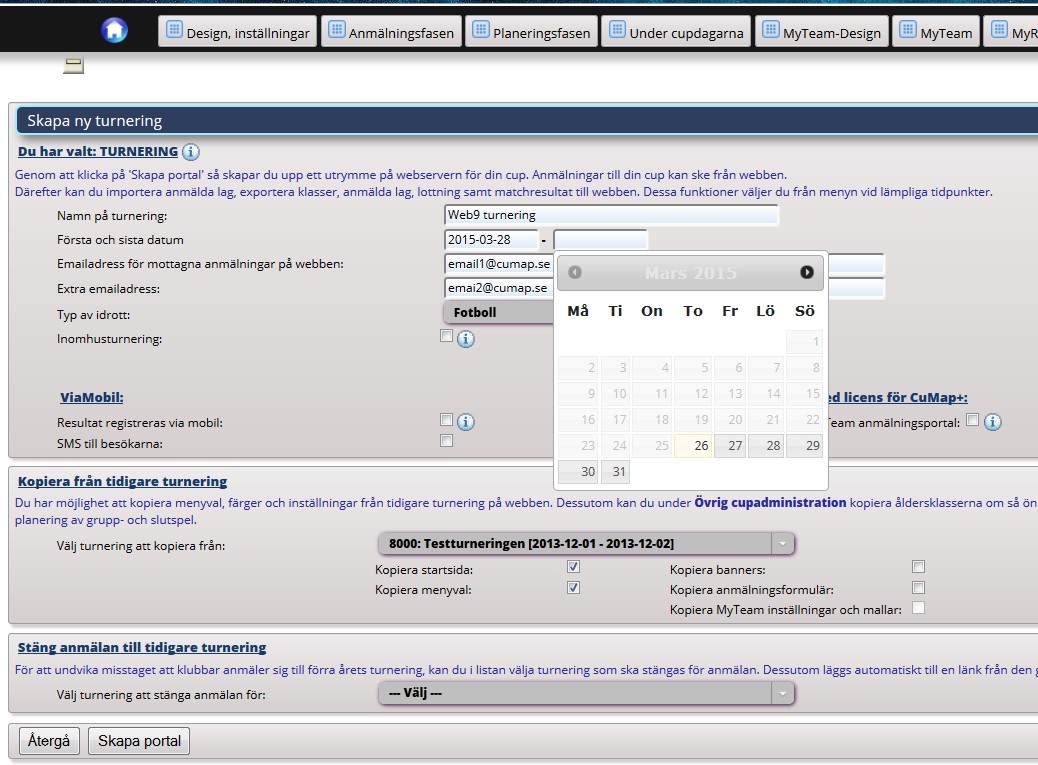Select day 31 in the calendar

[x=615, y=472]
